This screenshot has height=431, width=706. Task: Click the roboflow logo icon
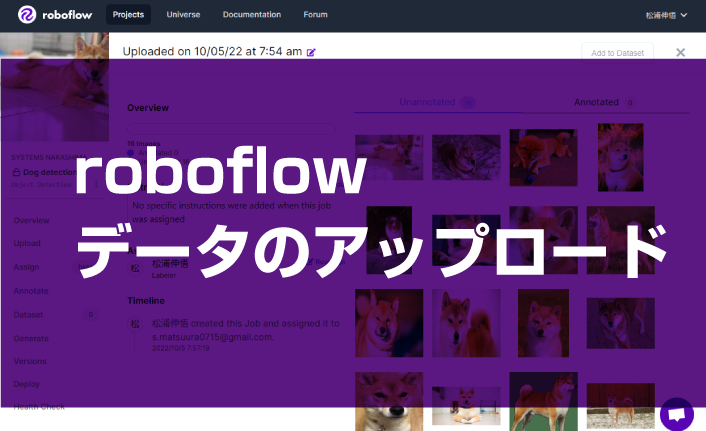27,15
